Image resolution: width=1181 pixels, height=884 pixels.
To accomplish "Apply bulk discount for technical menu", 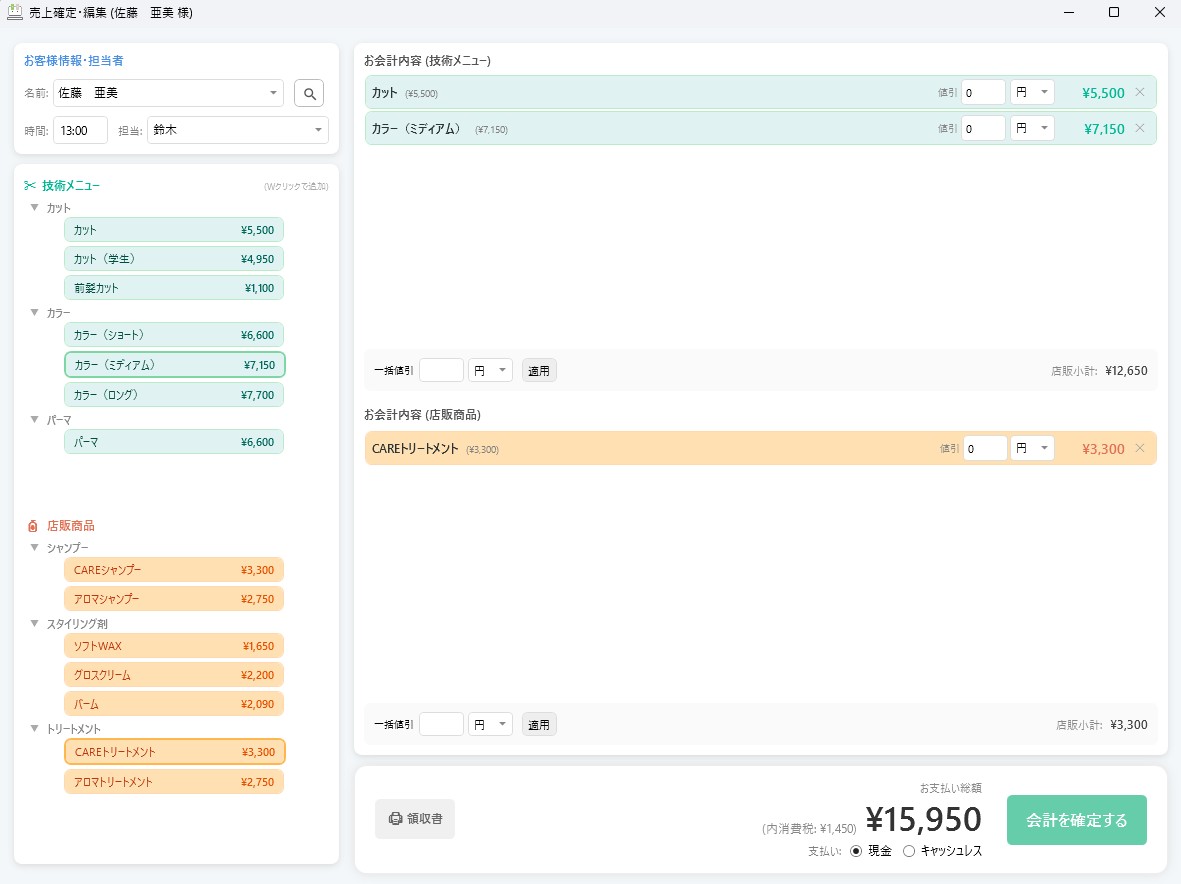I will (539, 371).
